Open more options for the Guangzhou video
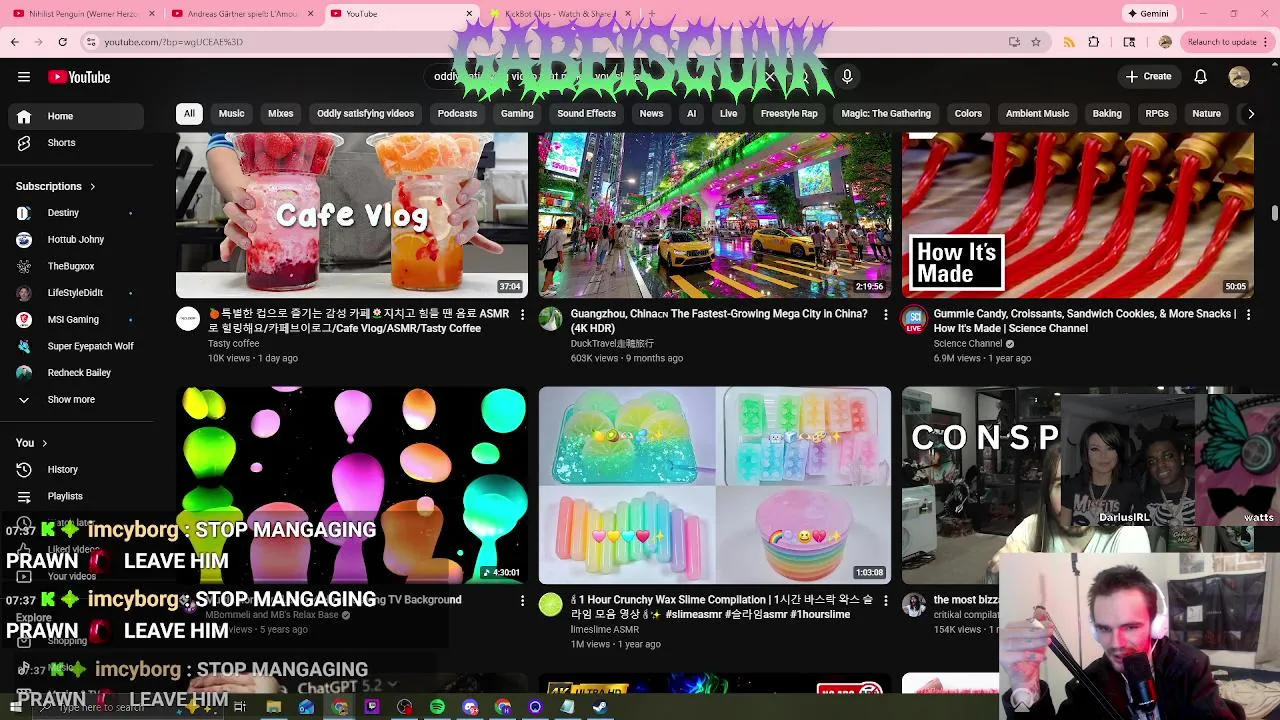 coord(885,314)
